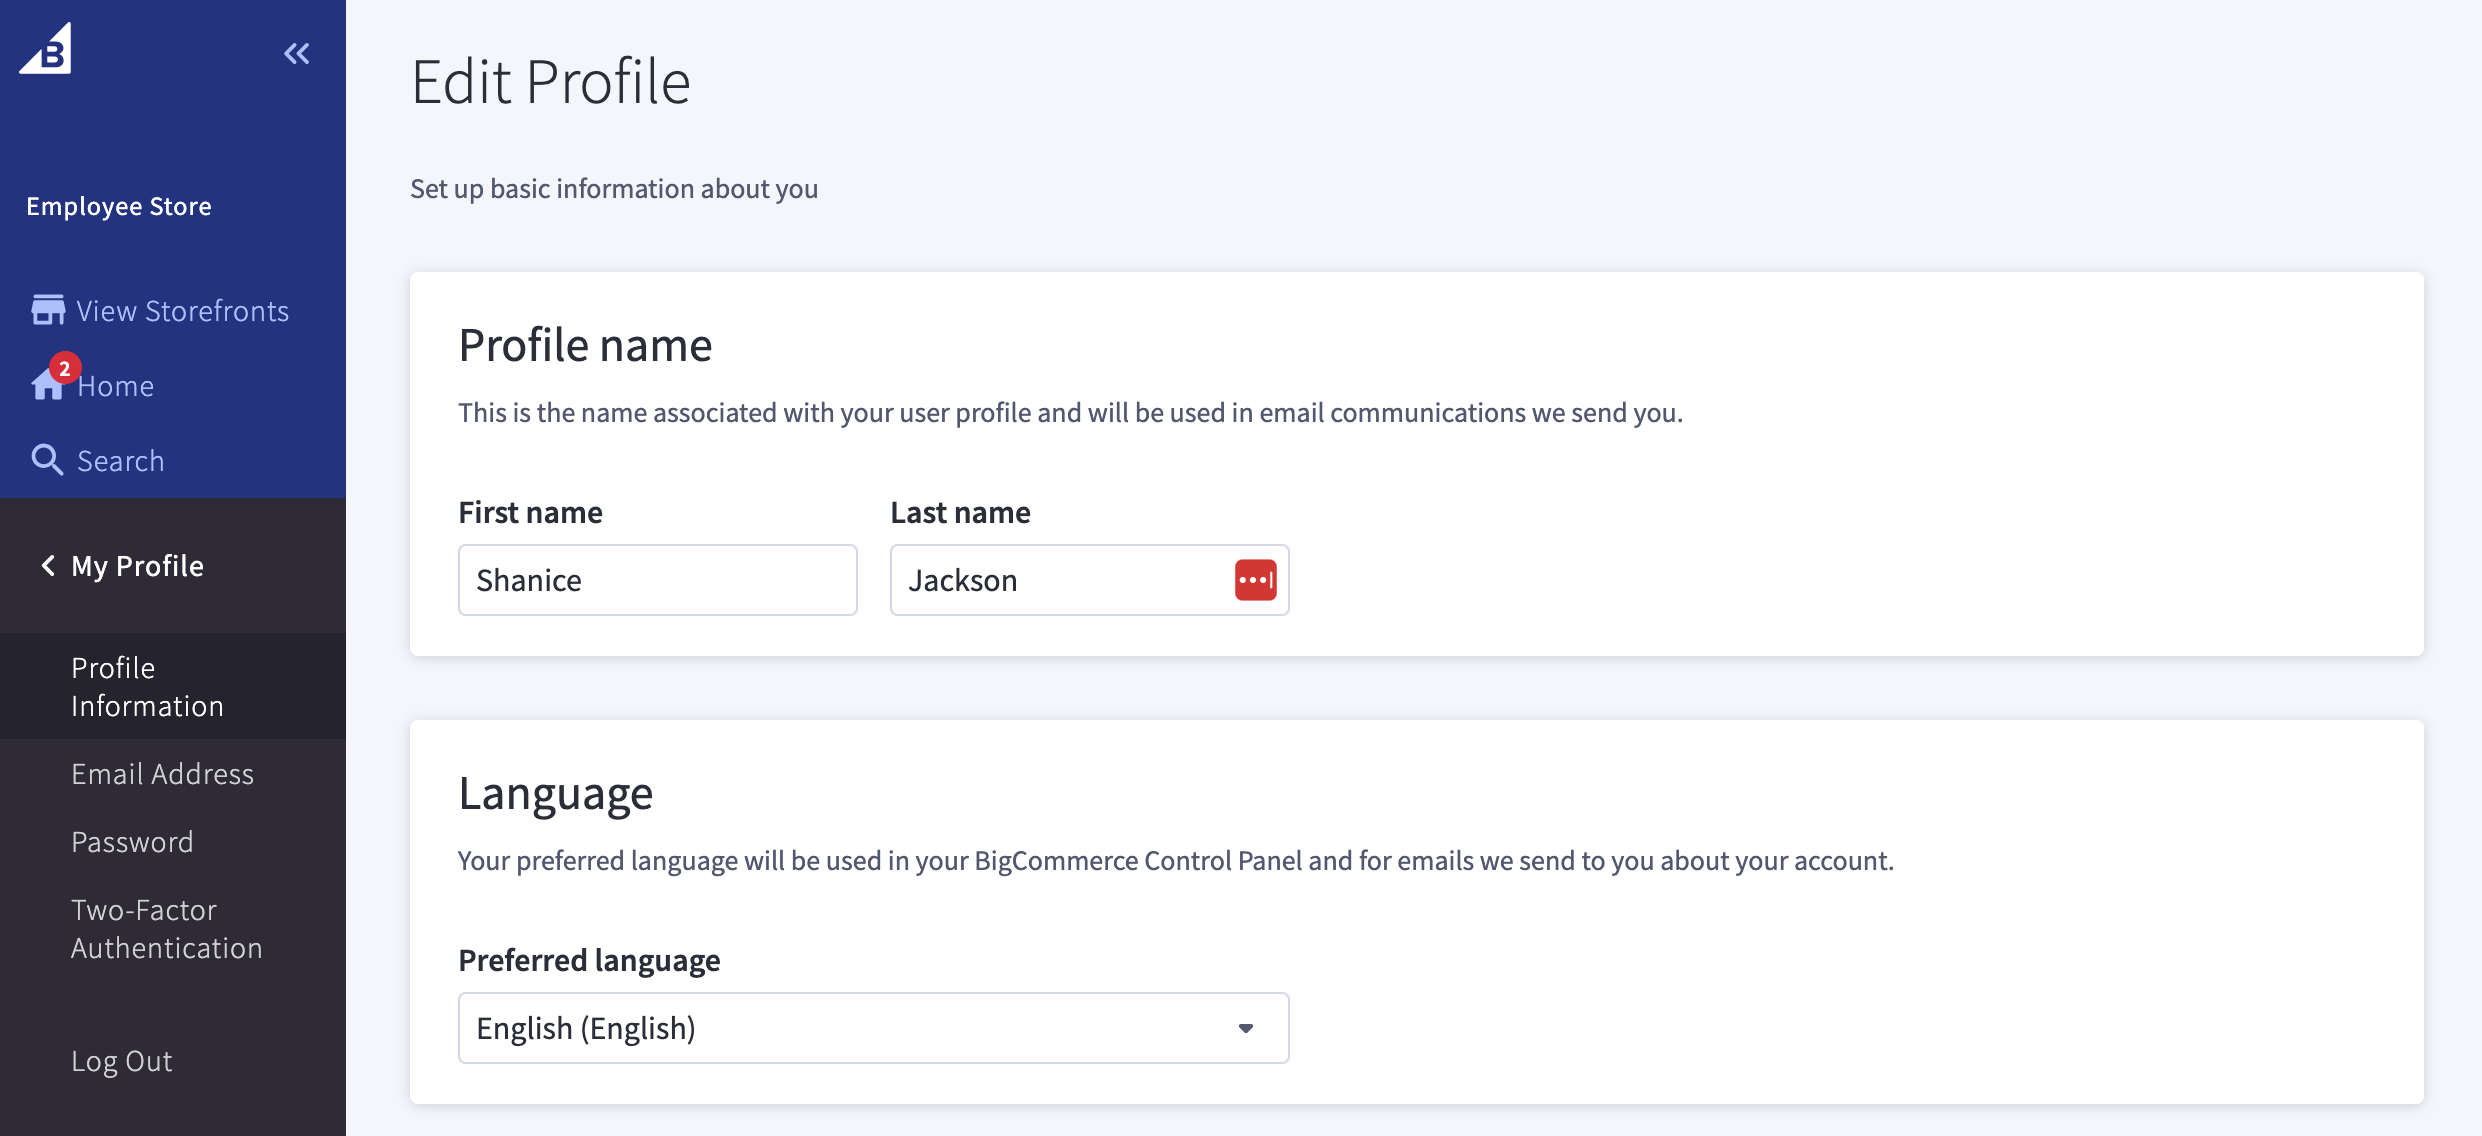The width and height of the screenshot is (2482, 1136).
Task: Select the Last name field showing Jackson
Action: pyautogui.click(x=1060, y=579)
